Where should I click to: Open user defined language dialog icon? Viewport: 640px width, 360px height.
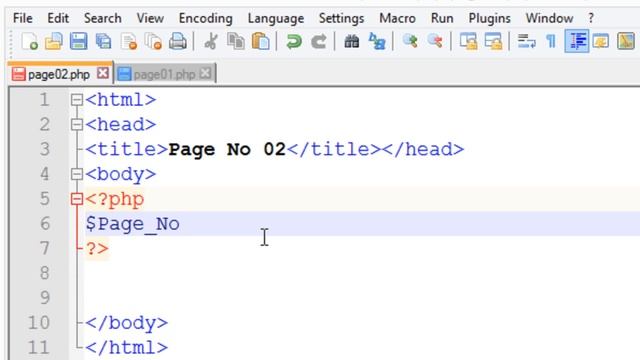coord(601,42)
